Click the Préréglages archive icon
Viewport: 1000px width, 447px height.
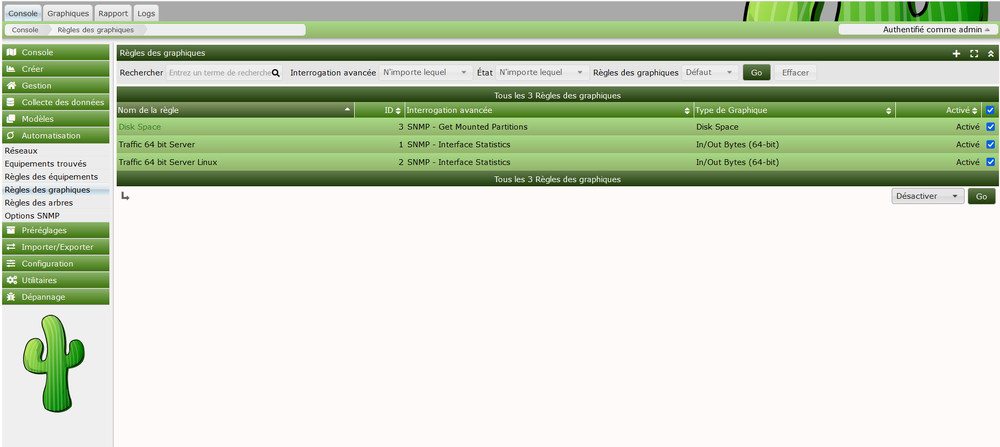[x=11, y=230]
